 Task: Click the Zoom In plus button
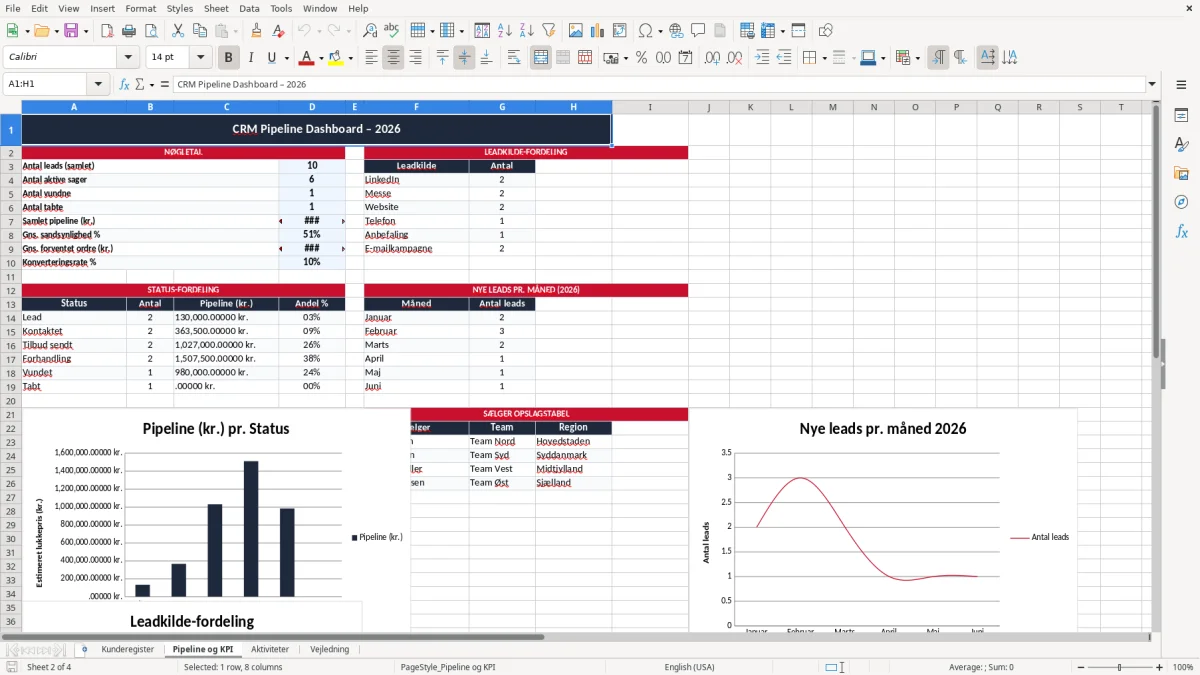[x=1159, y=667]
